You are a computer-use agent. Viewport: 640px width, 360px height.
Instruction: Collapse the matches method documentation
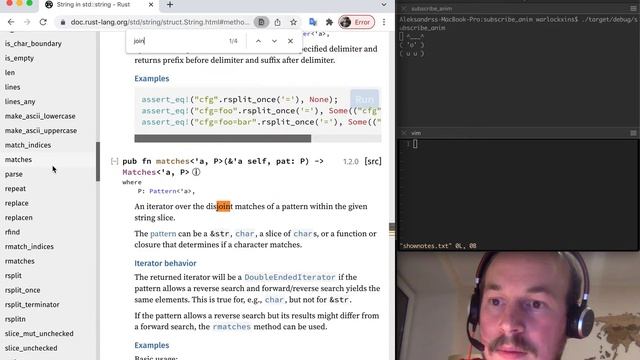tap(114, 162)
